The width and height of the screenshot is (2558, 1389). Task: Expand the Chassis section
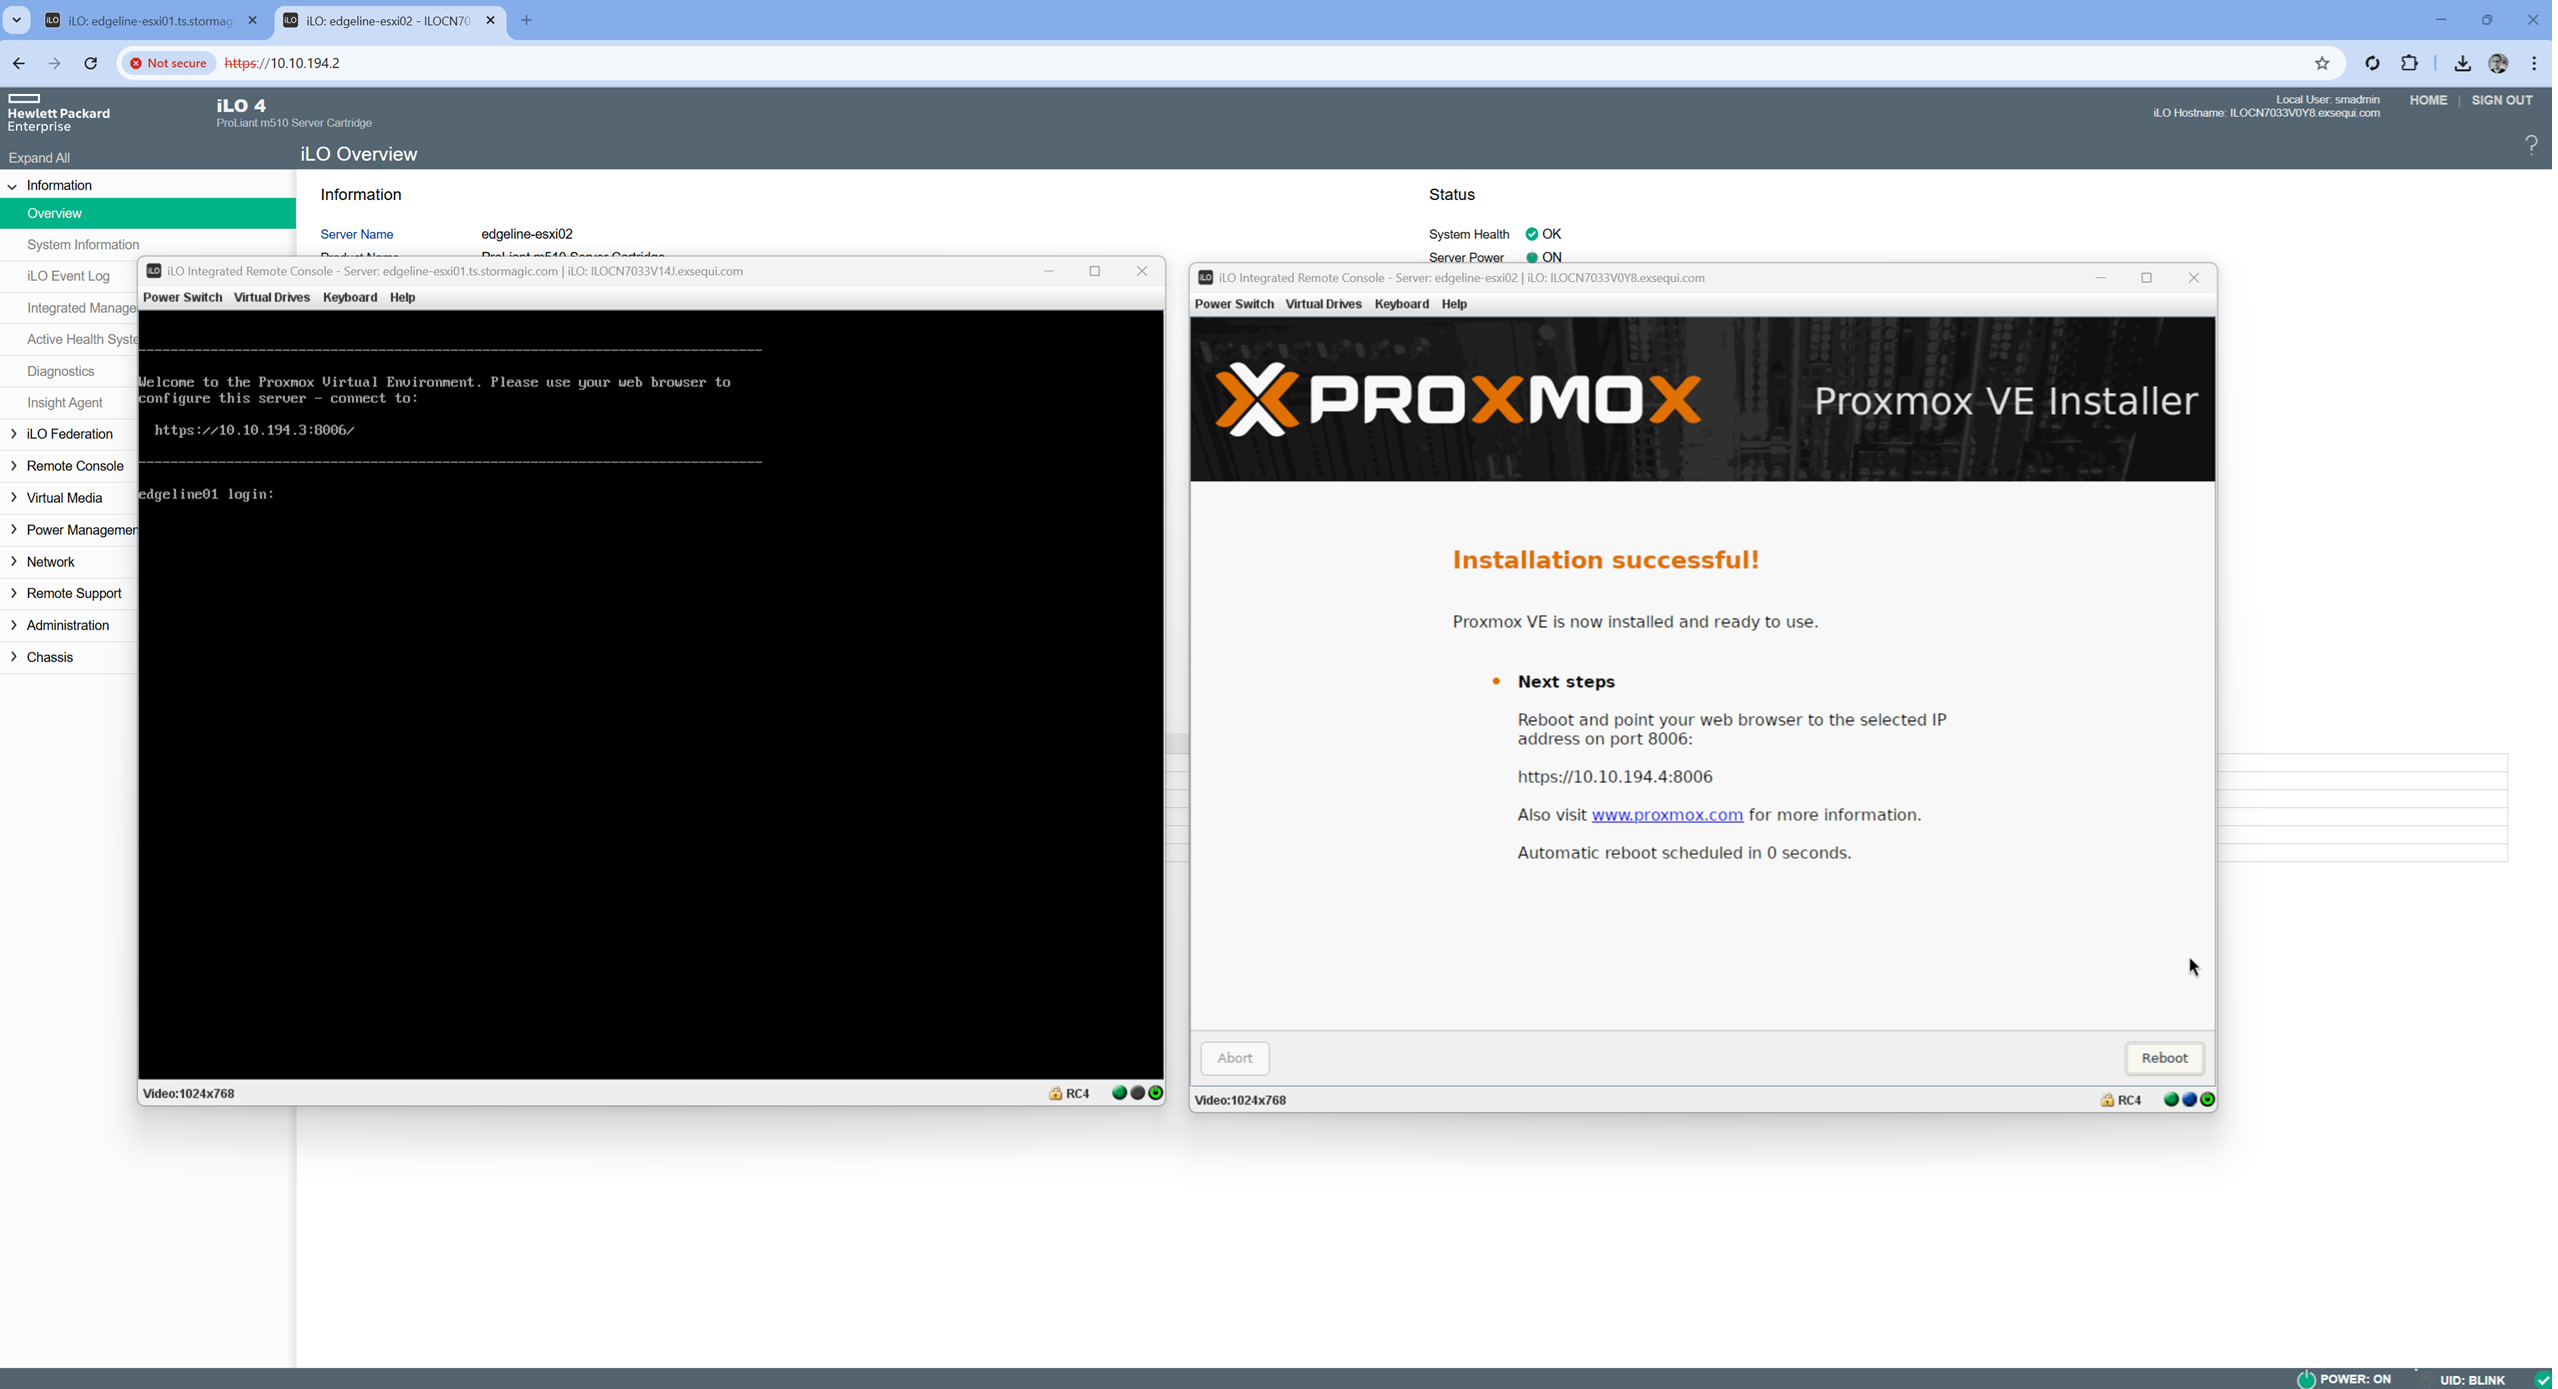[13, 657]
